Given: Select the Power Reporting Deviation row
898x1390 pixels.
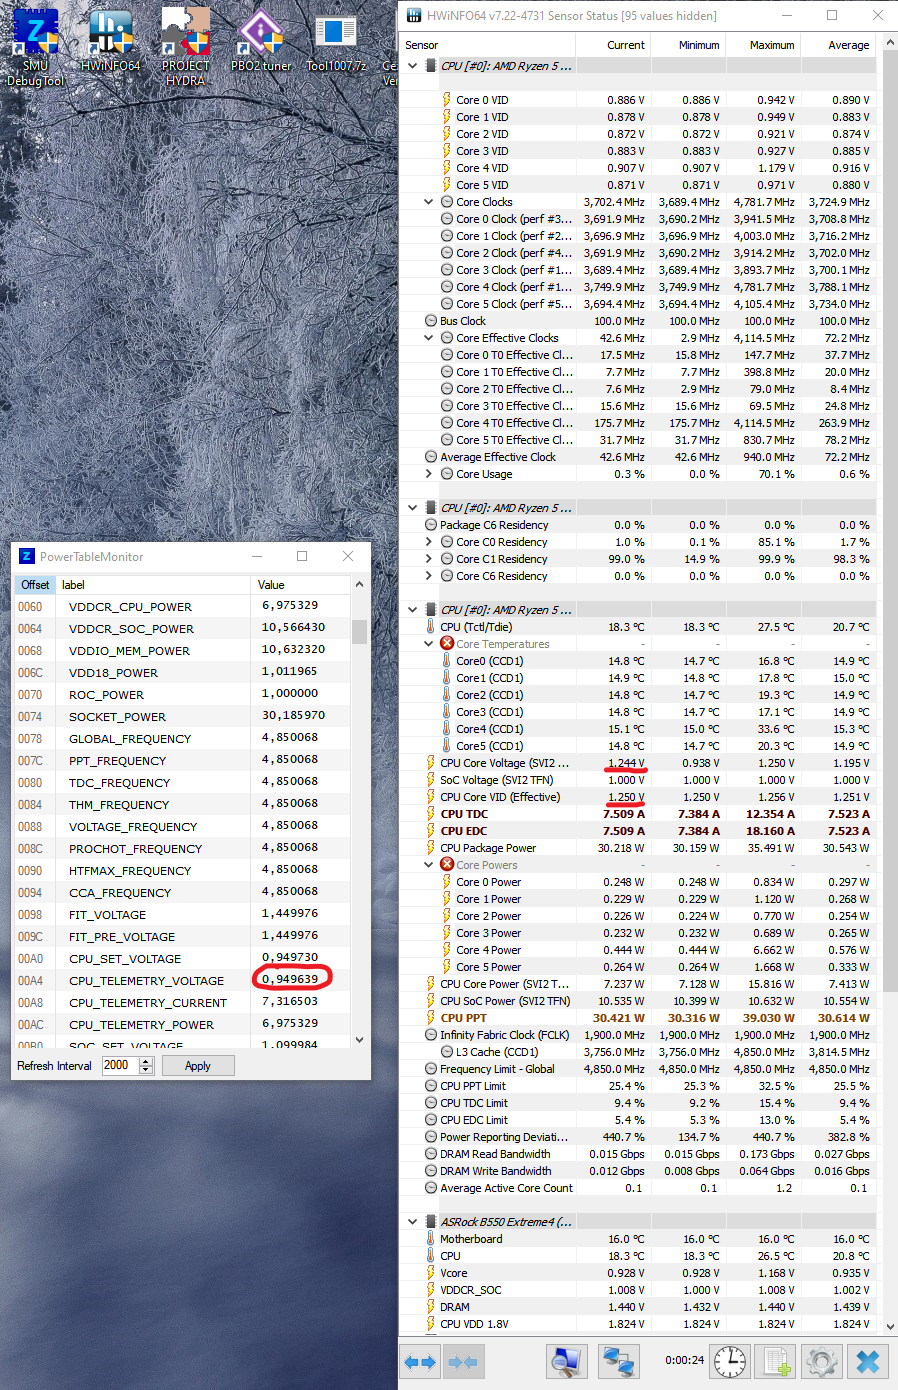Looking at the screenshot, I should tap(638, 1137).
